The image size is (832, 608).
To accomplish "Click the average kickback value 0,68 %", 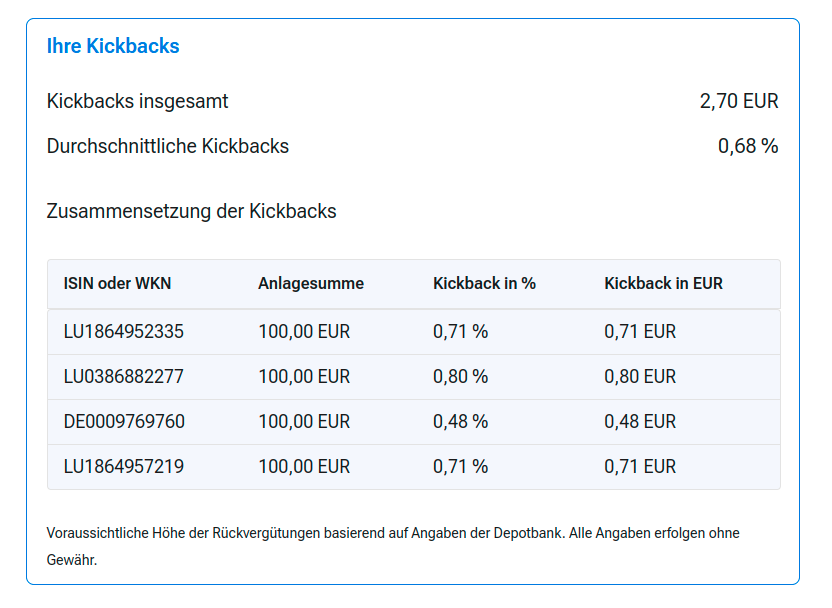I will point(748,146).
